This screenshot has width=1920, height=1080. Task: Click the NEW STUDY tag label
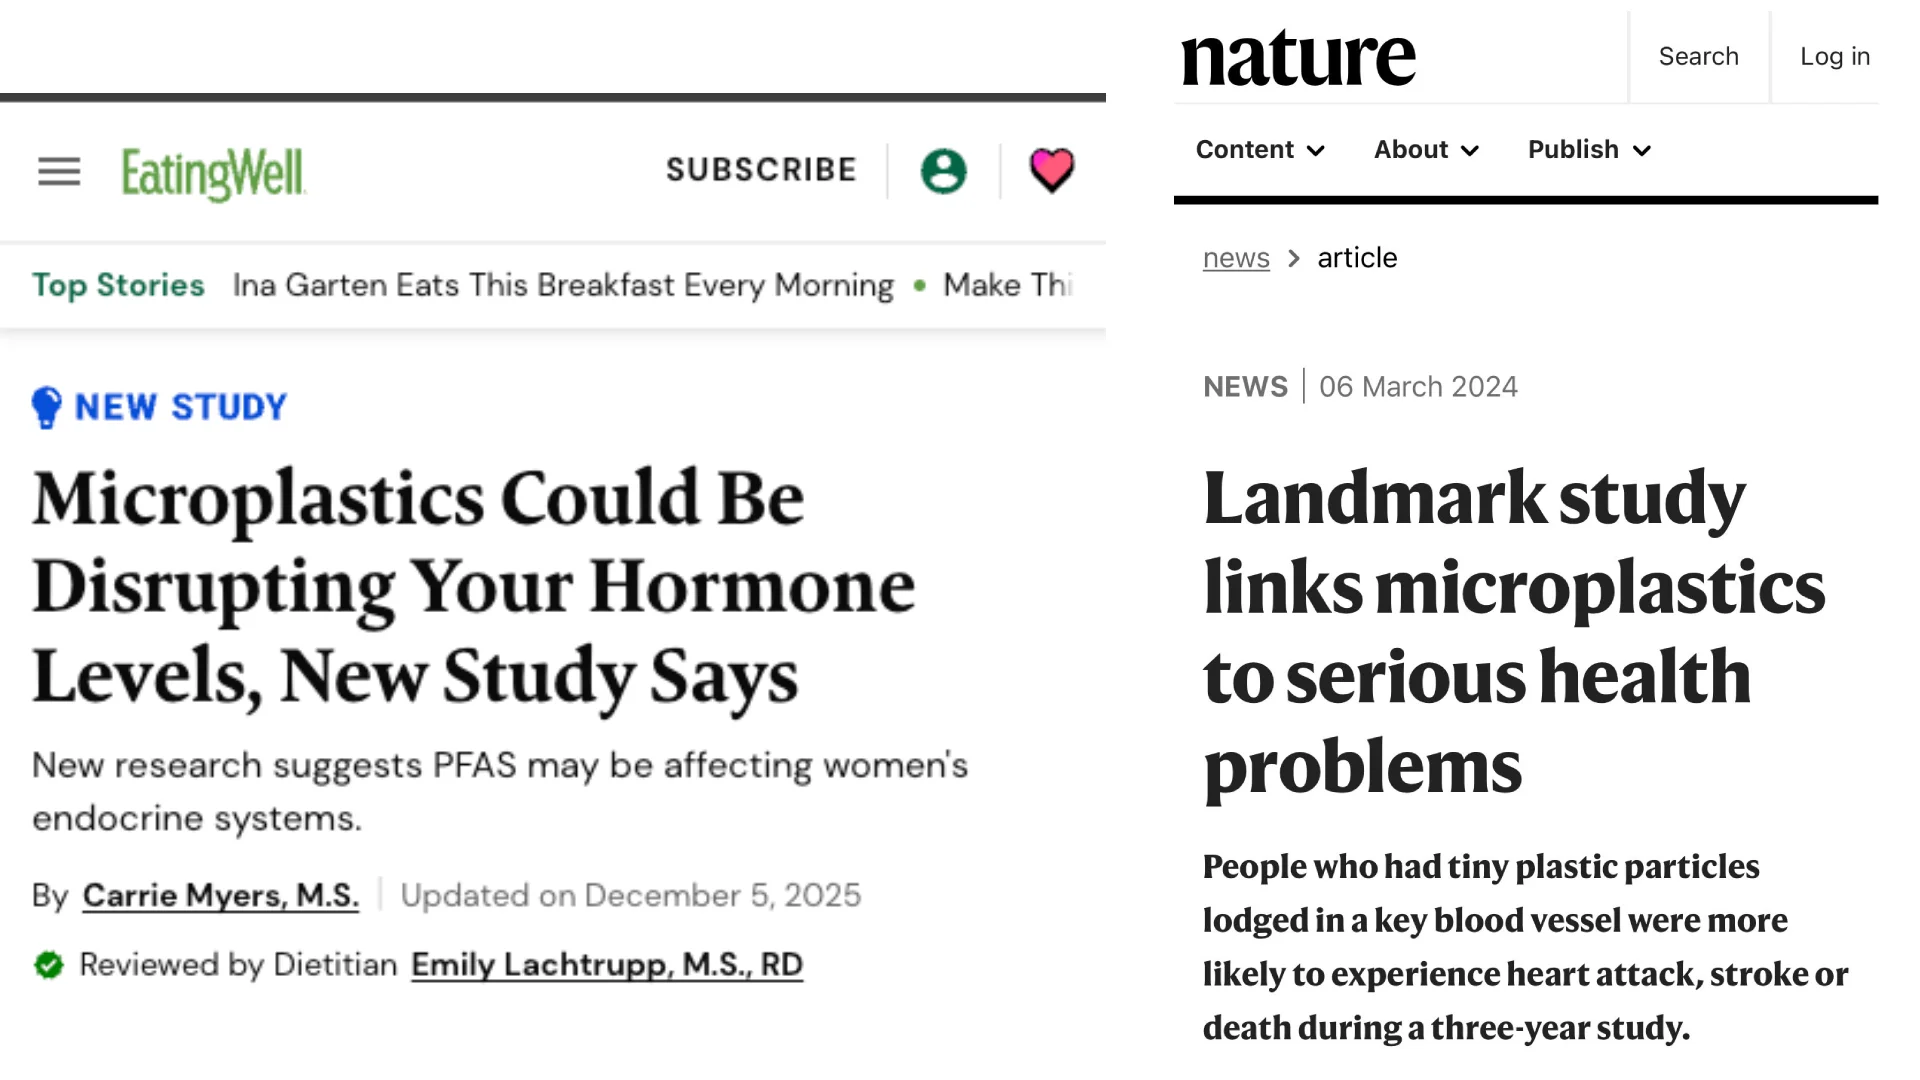coord(181,407)
